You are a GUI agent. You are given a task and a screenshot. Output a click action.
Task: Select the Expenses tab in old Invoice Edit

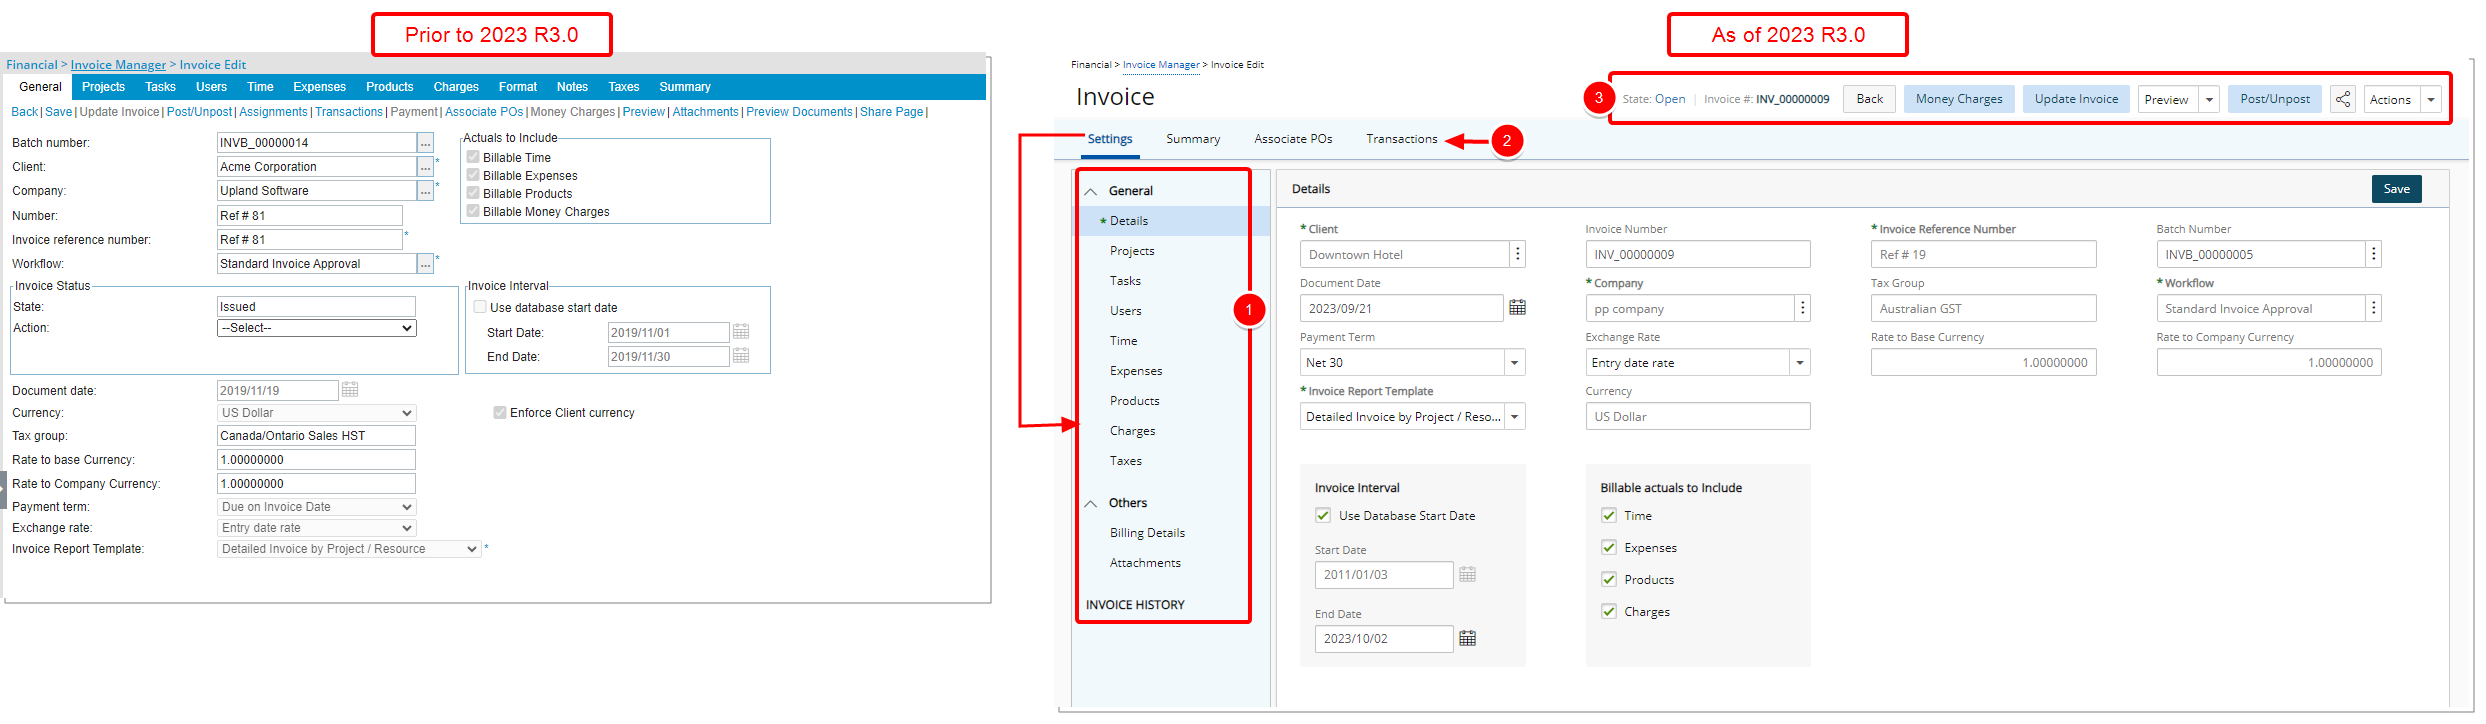click(x=319, y=87)
